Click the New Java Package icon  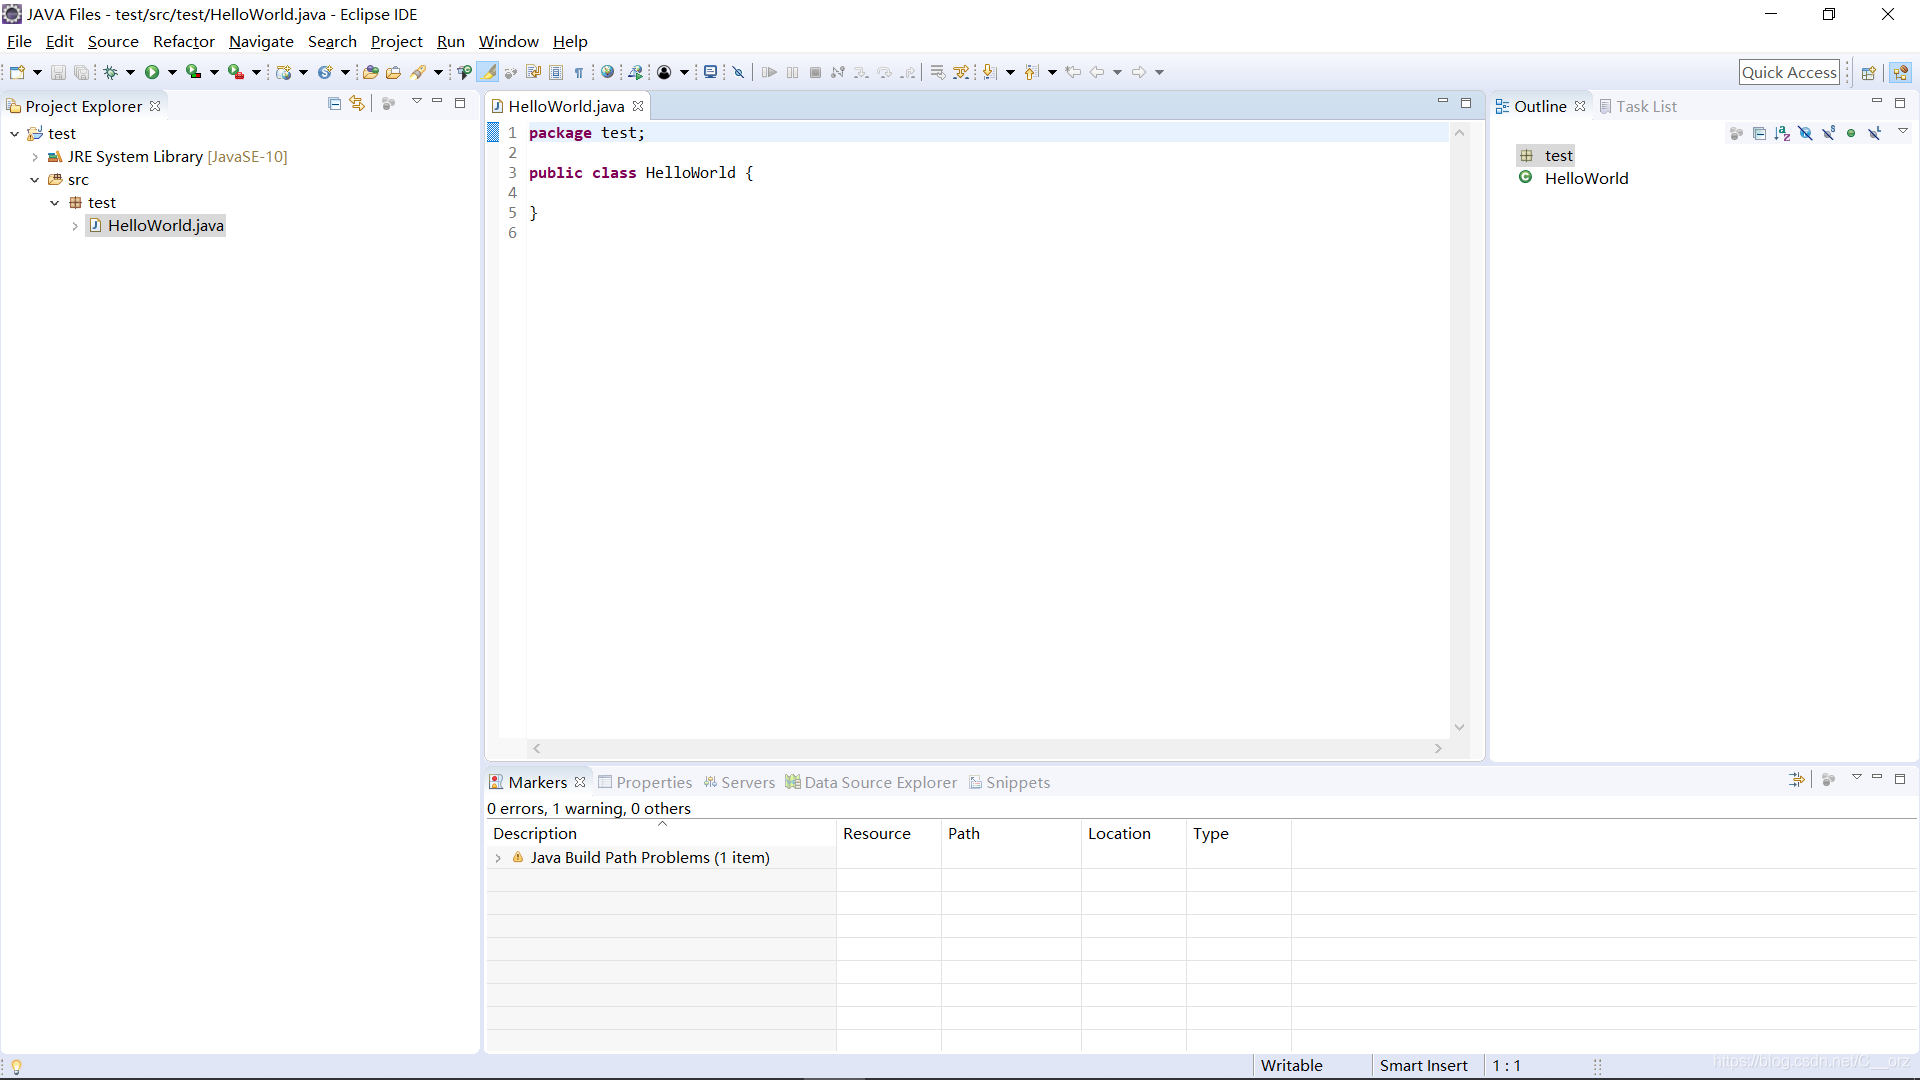click(x=284, y=72)
